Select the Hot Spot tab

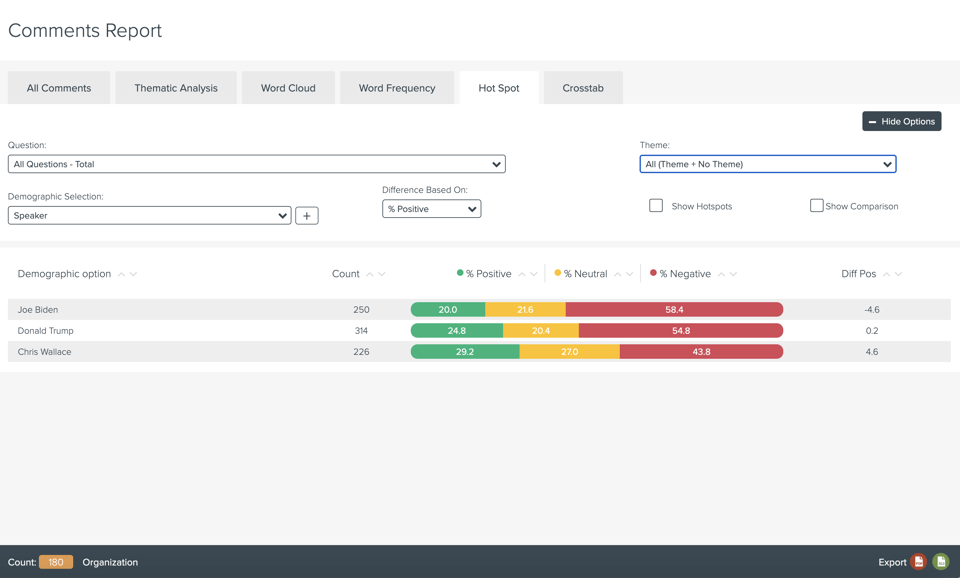499,88
